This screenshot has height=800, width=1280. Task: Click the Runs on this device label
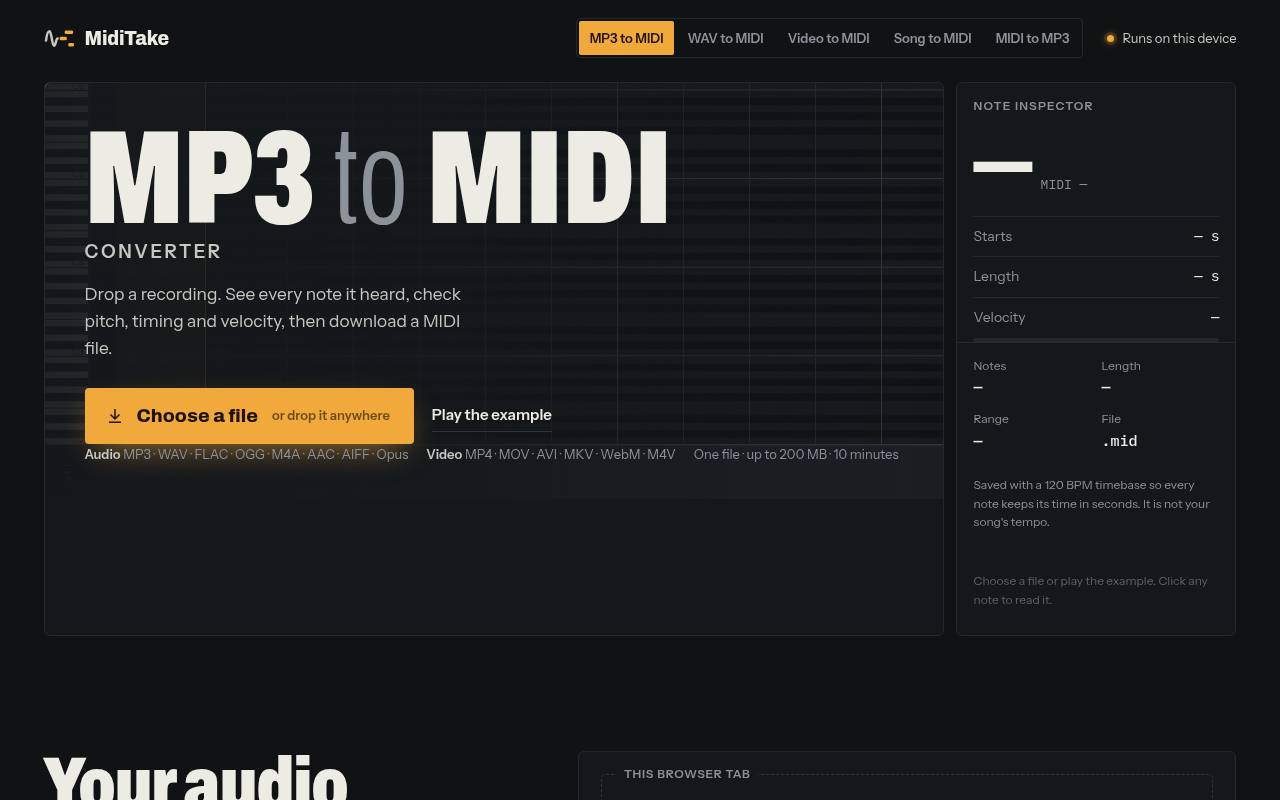pyautogui.click(x=1179, y=38)
